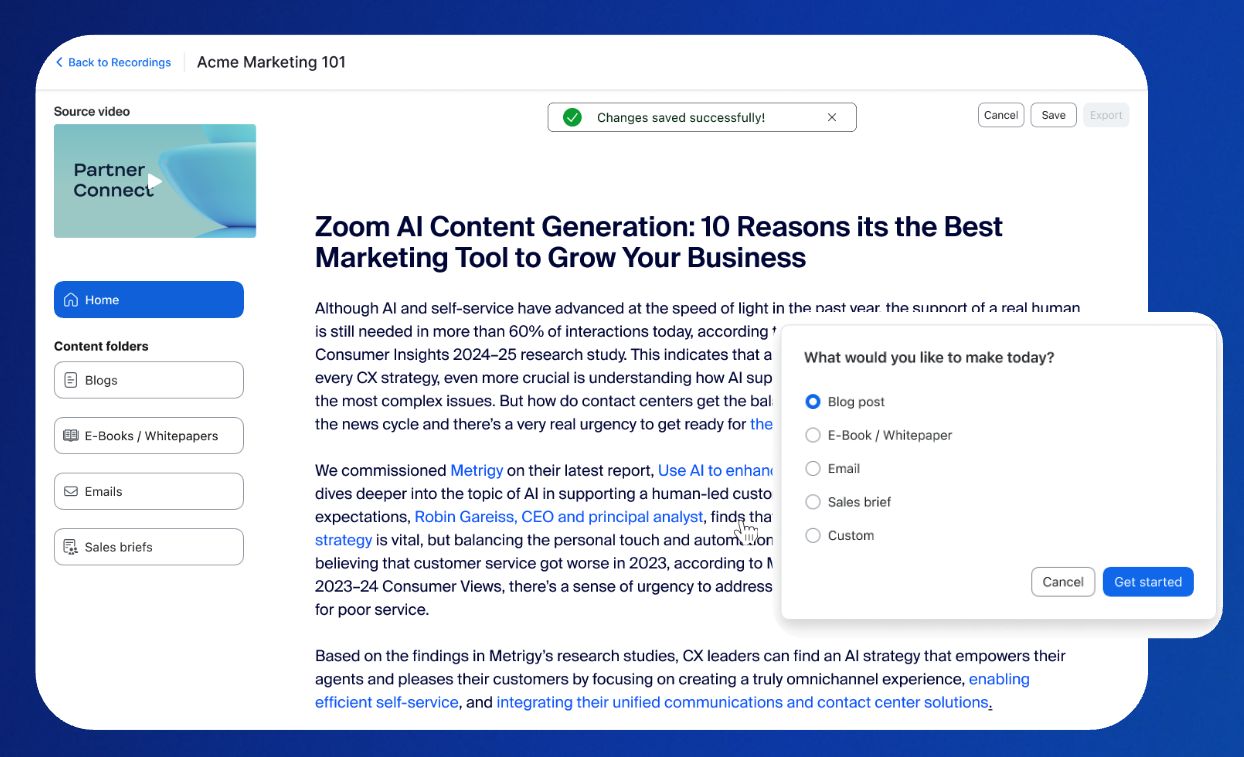Click the Content folders heading
The image size is (1244, 757).
click(x=101, y=346)
